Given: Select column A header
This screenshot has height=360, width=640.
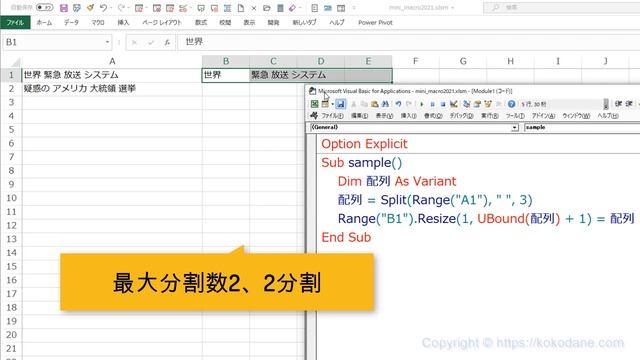Looking at the screenshot, I should click(112, 61).
